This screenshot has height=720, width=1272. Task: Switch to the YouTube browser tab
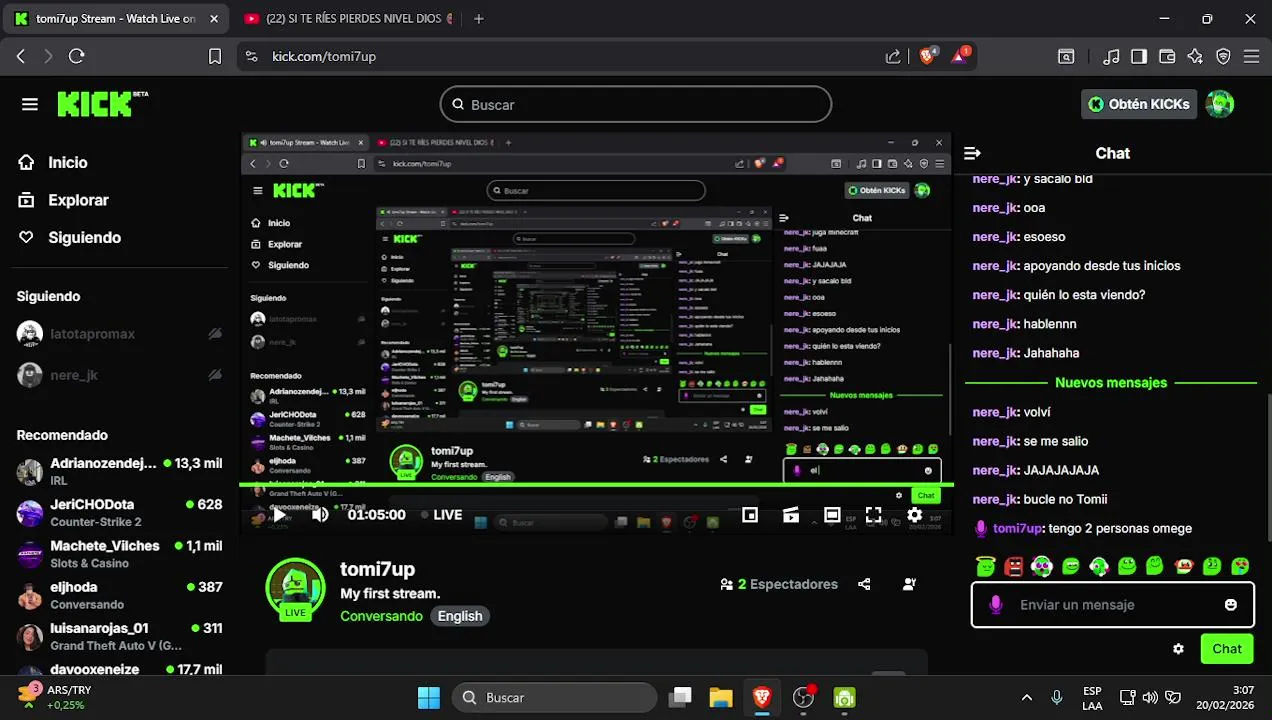click(x=350, y=19)
